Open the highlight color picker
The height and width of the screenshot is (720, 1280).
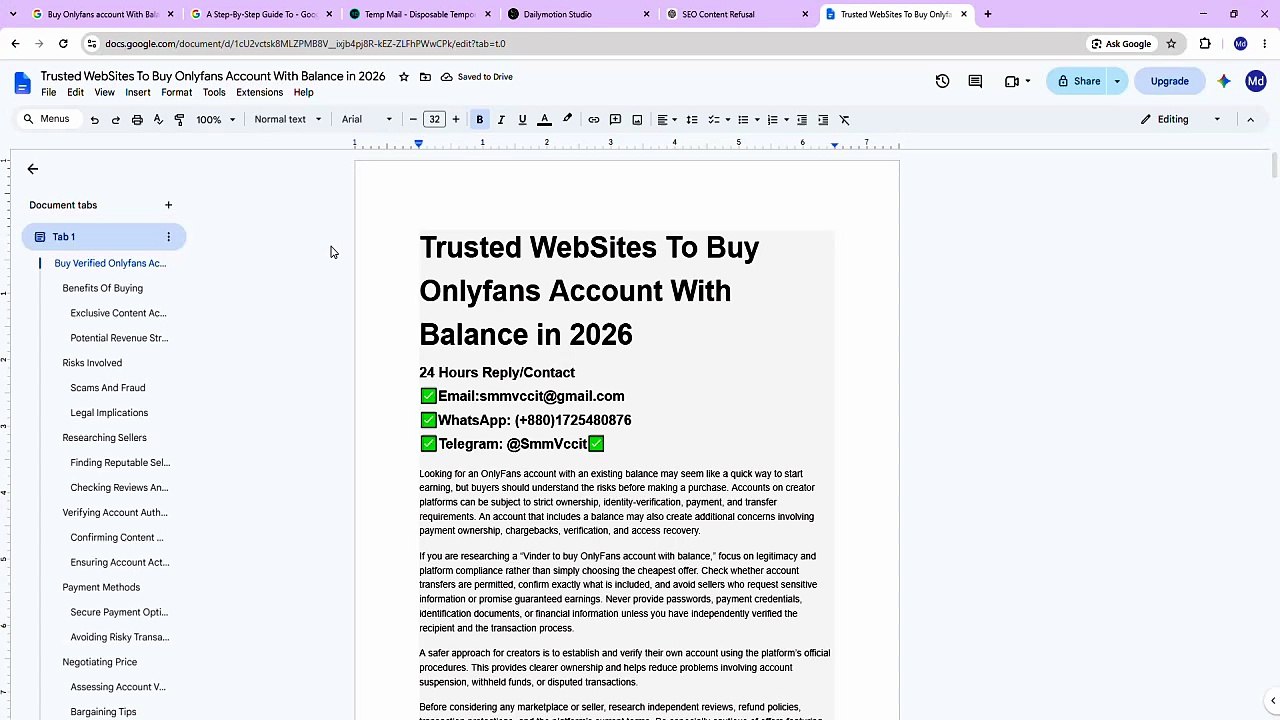(x=567, y=120)
